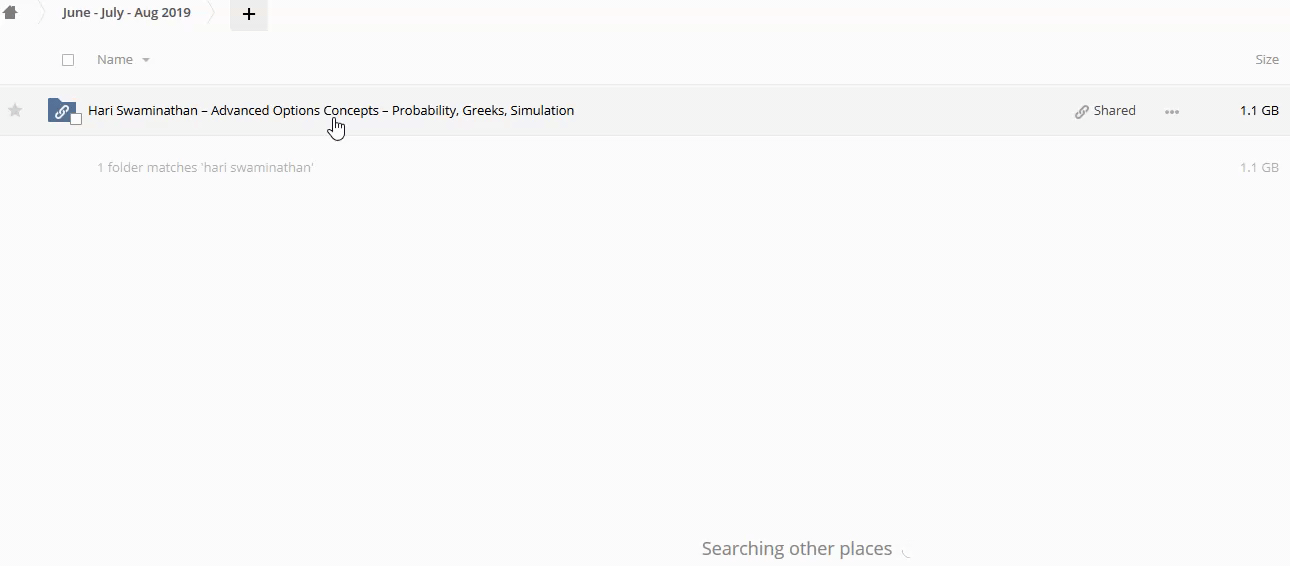This screenshot has height=566, width=1290.
Task: Favorite the Hari Swaminathan folder with the star
Action: point(15,110)
